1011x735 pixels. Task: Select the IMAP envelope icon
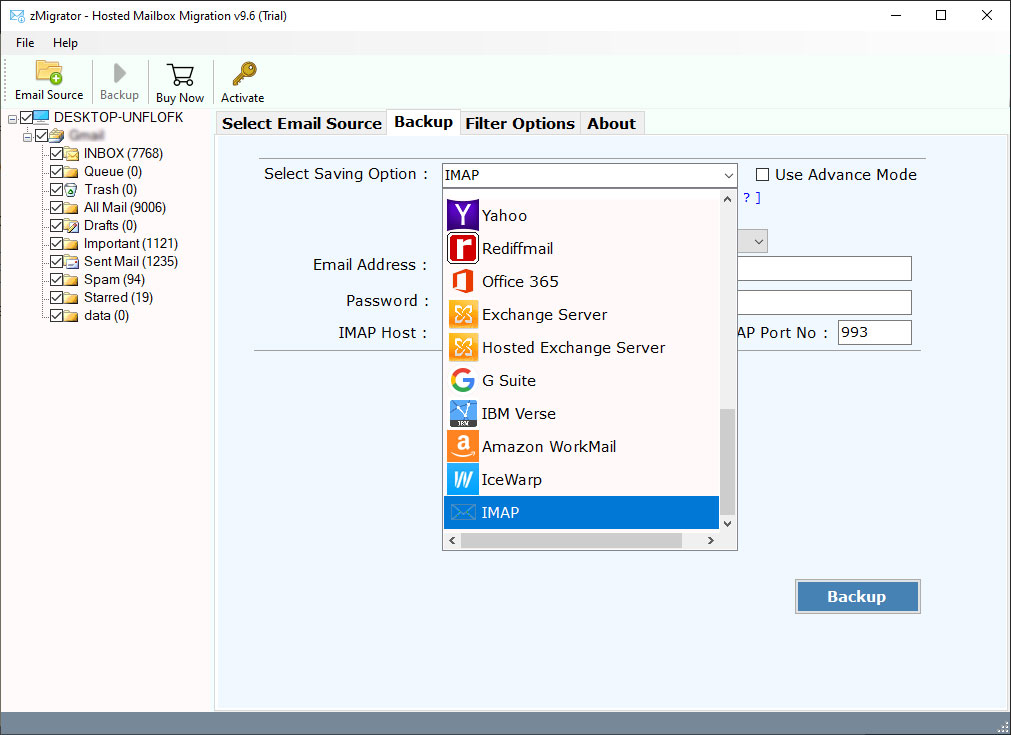click(x=463, y=513)
